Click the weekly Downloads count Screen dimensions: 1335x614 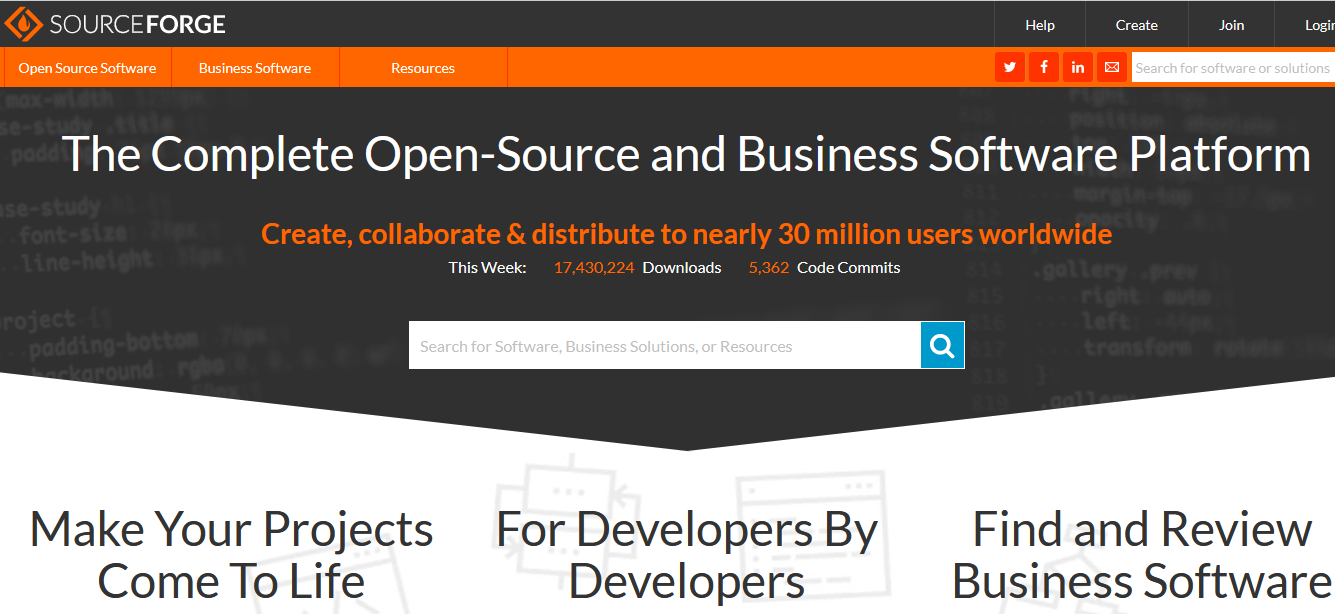[594, 268]
